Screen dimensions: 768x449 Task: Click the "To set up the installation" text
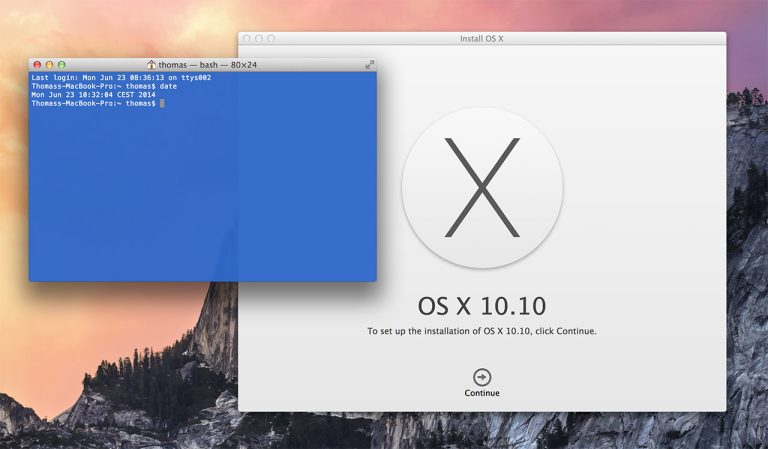click(x=482, y=330)
